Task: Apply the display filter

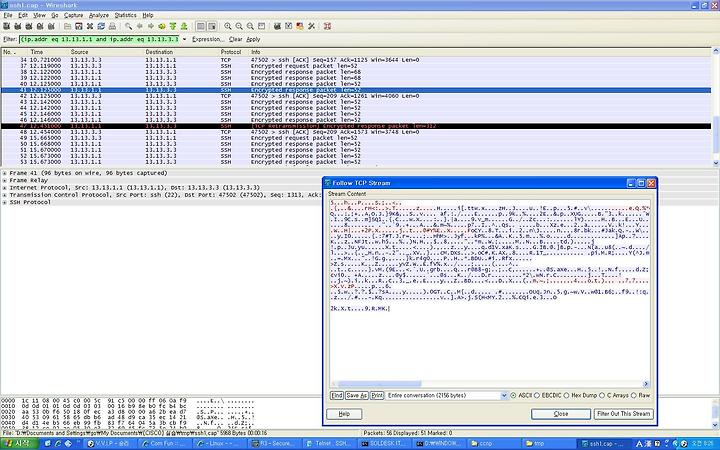Action: pyautogui.click(x=253, y=39)
